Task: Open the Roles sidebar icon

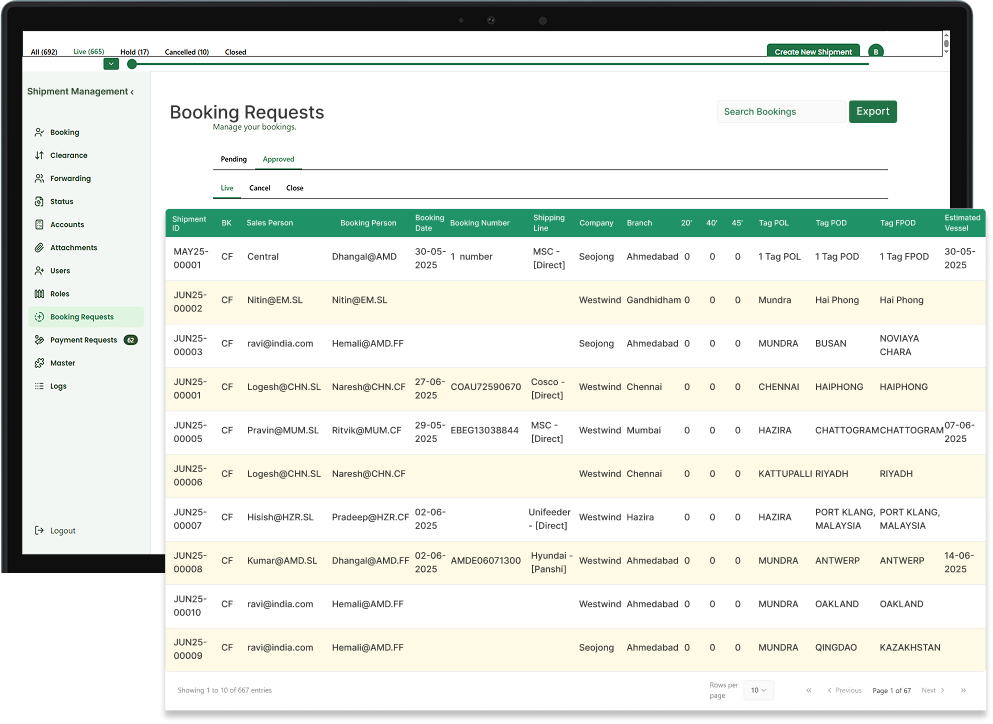Action: (41, 293)
